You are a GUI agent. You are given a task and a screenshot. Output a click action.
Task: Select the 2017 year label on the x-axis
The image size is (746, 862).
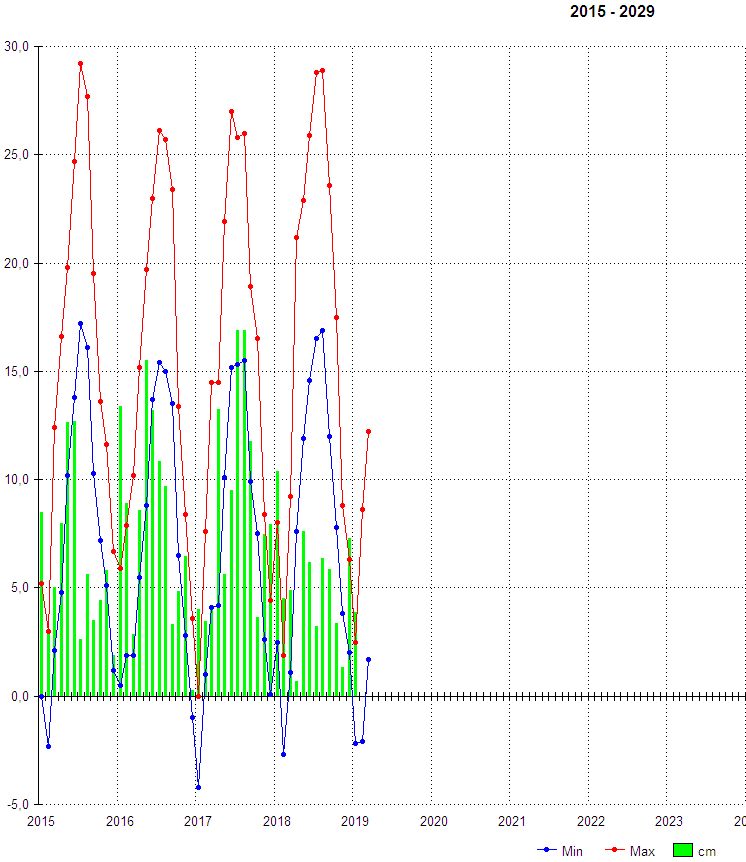(x=198, y=821)
